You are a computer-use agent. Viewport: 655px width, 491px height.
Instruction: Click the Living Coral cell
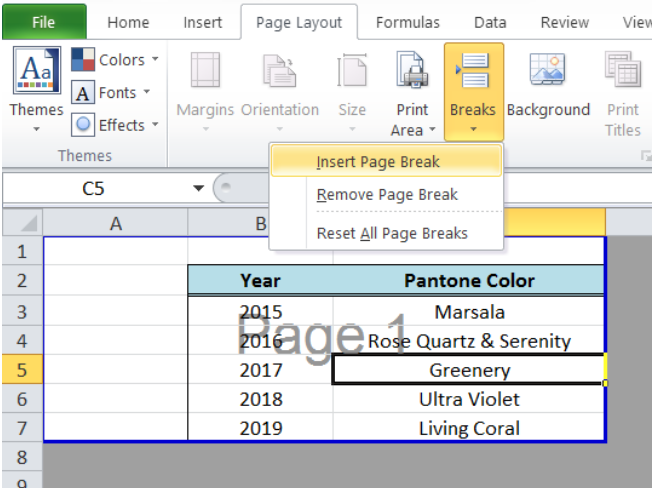pos(469,427)
